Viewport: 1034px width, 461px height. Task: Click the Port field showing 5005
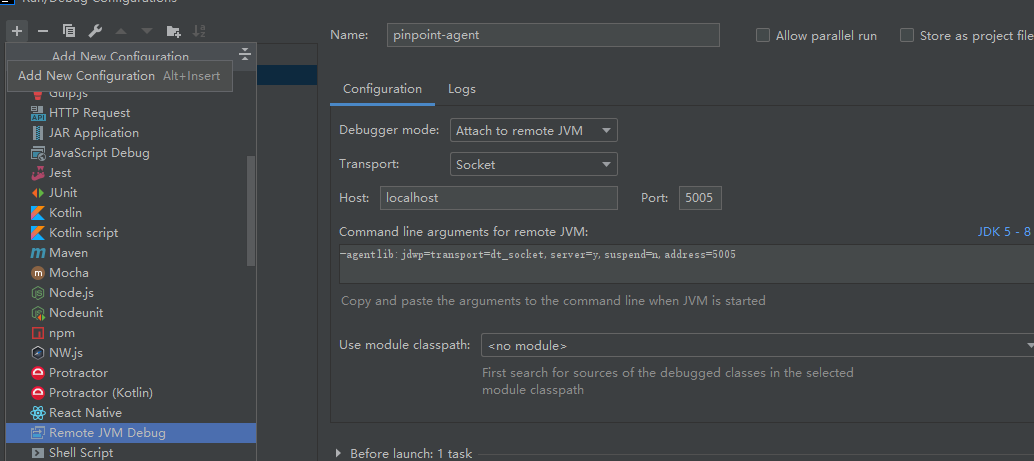[700, 198]
